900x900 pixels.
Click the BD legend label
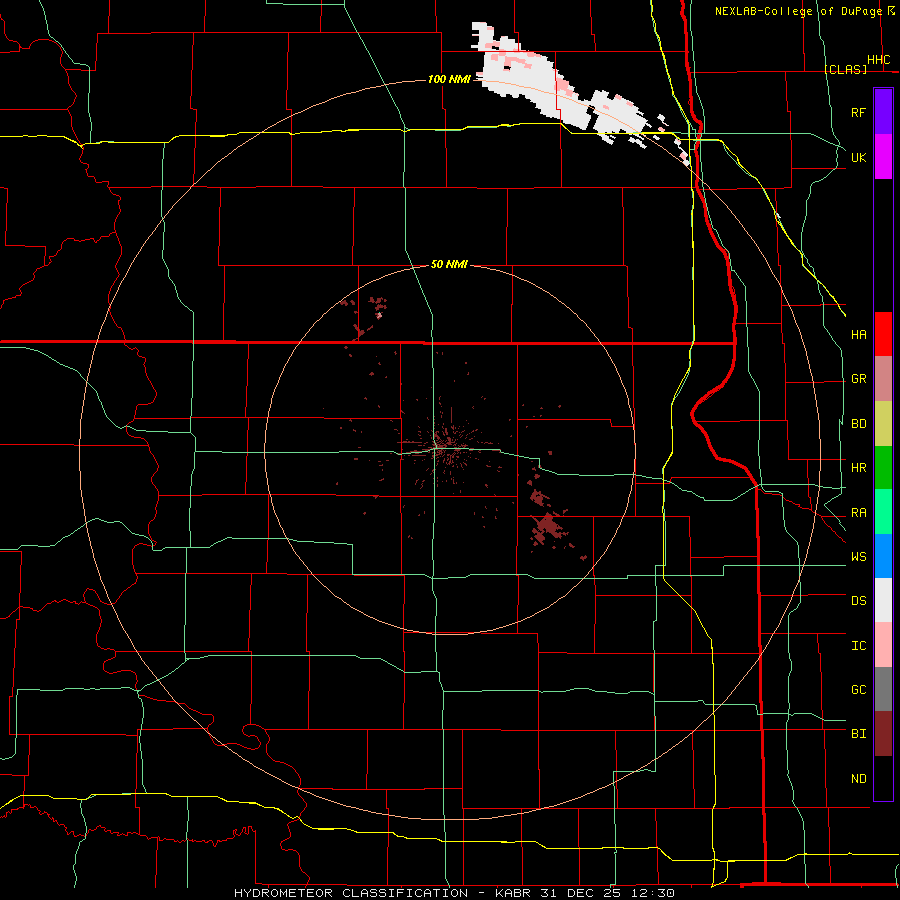click(858, 424)
